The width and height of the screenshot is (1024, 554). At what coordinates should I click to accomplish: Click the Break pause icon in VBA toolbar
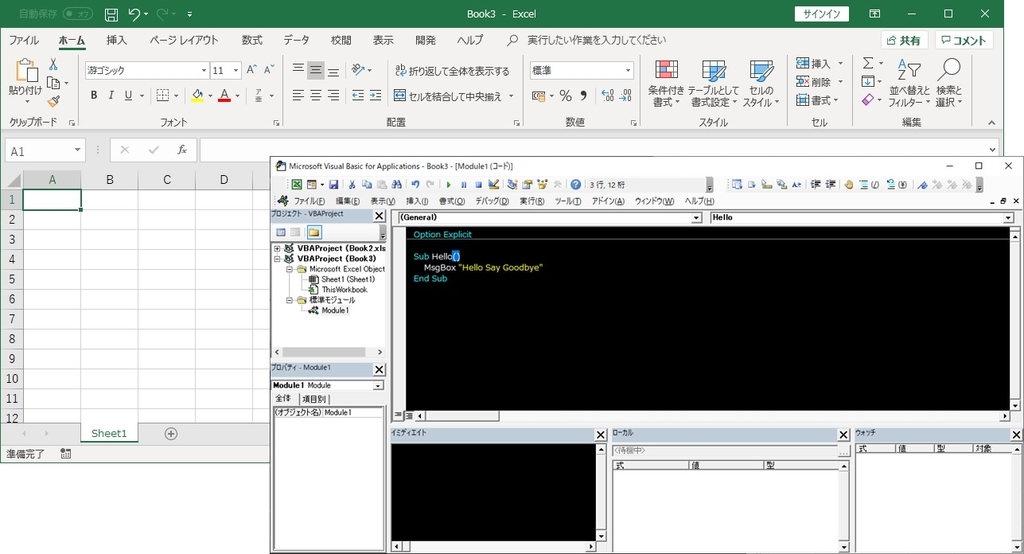tap(464, 185)
